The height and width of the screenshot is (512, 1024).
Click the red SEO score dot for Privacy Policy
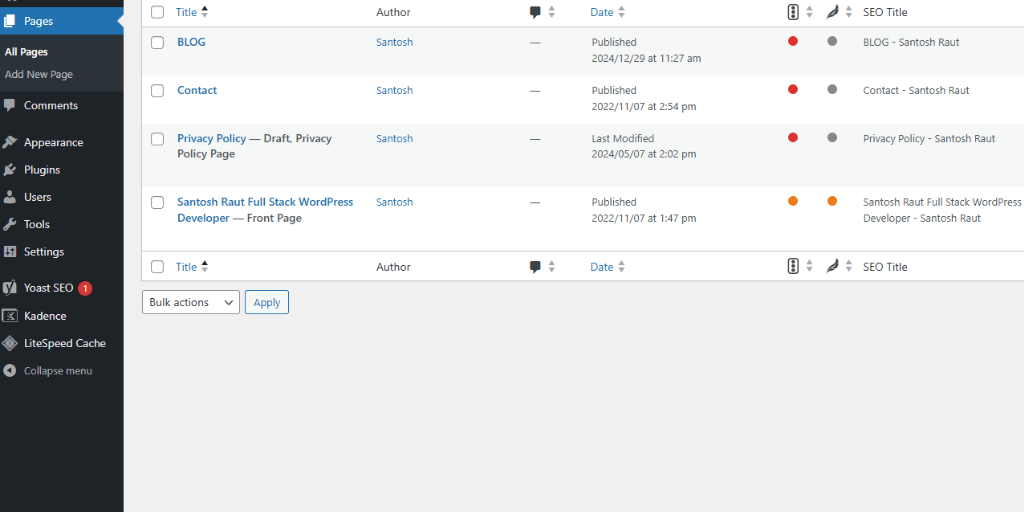(x=793, y=137)
